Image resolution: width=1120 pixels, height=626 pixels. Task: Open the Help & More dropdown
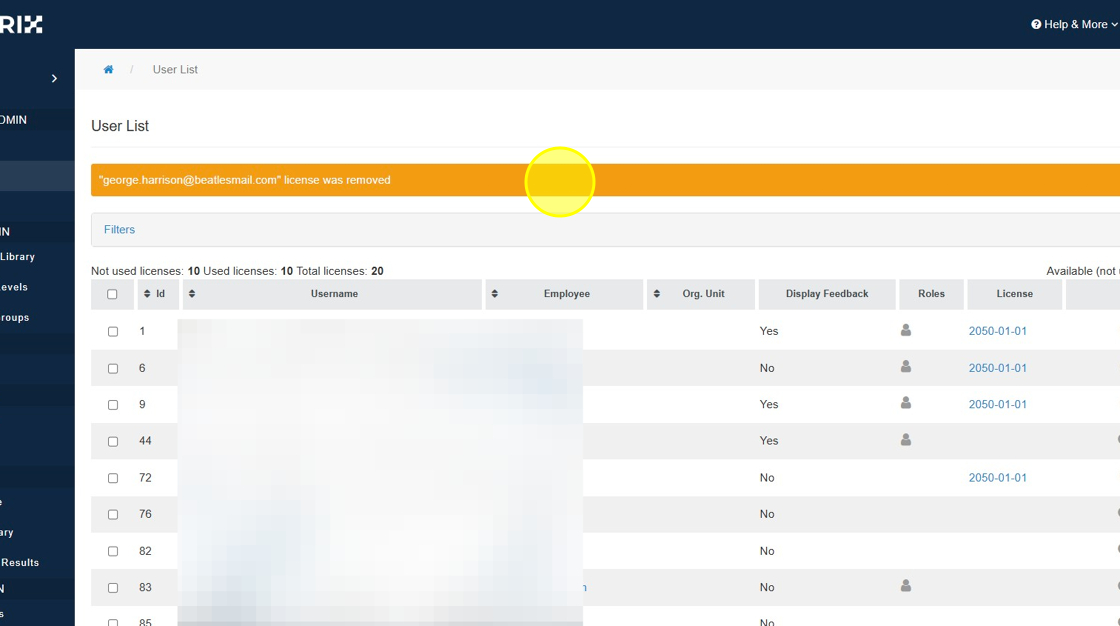click(1074, 24)
